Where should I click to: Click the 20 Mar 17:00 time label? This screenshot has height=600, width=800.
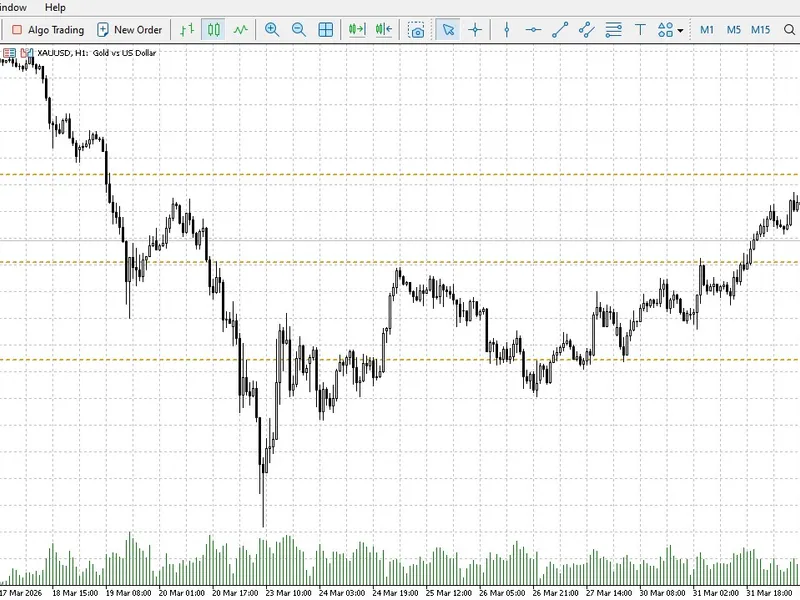pyautogui.click(x=235, y=593)
